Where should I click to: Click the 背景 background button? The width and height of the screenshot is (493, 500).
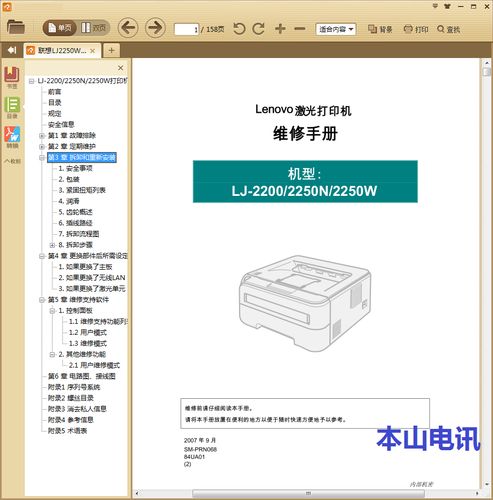coord(380,29)
